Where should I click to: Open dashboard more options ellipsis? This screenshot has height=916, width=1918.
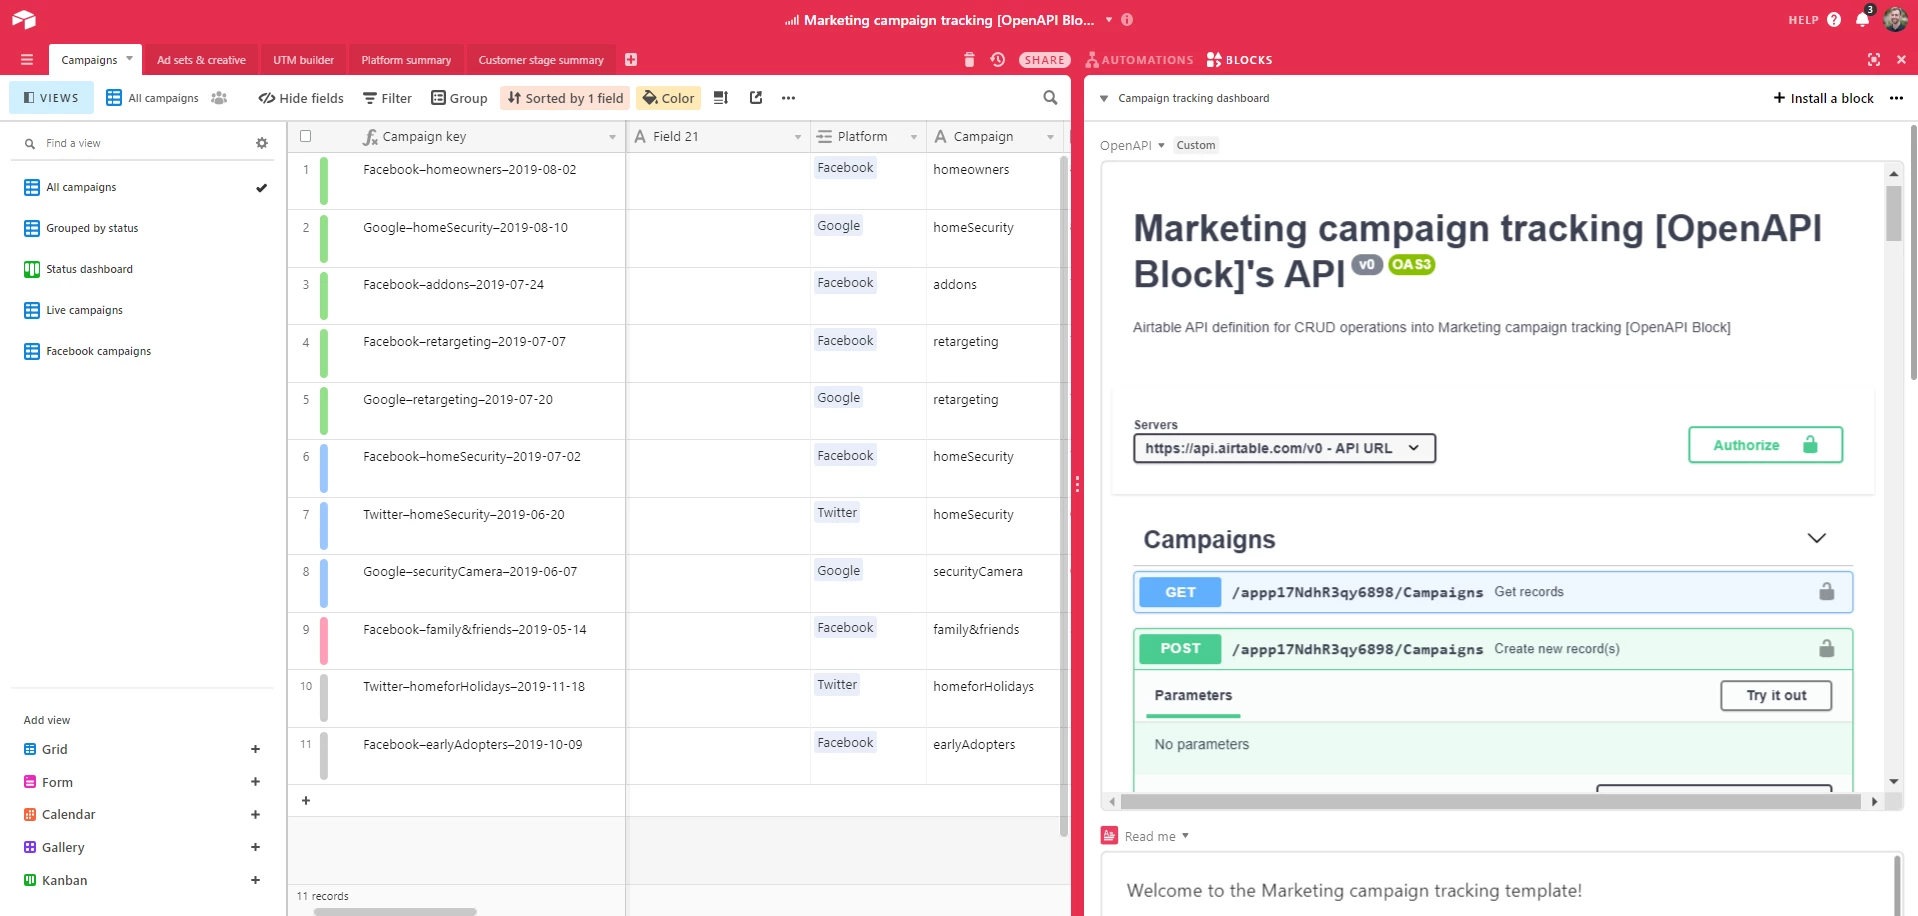(x=1896, y=98)
